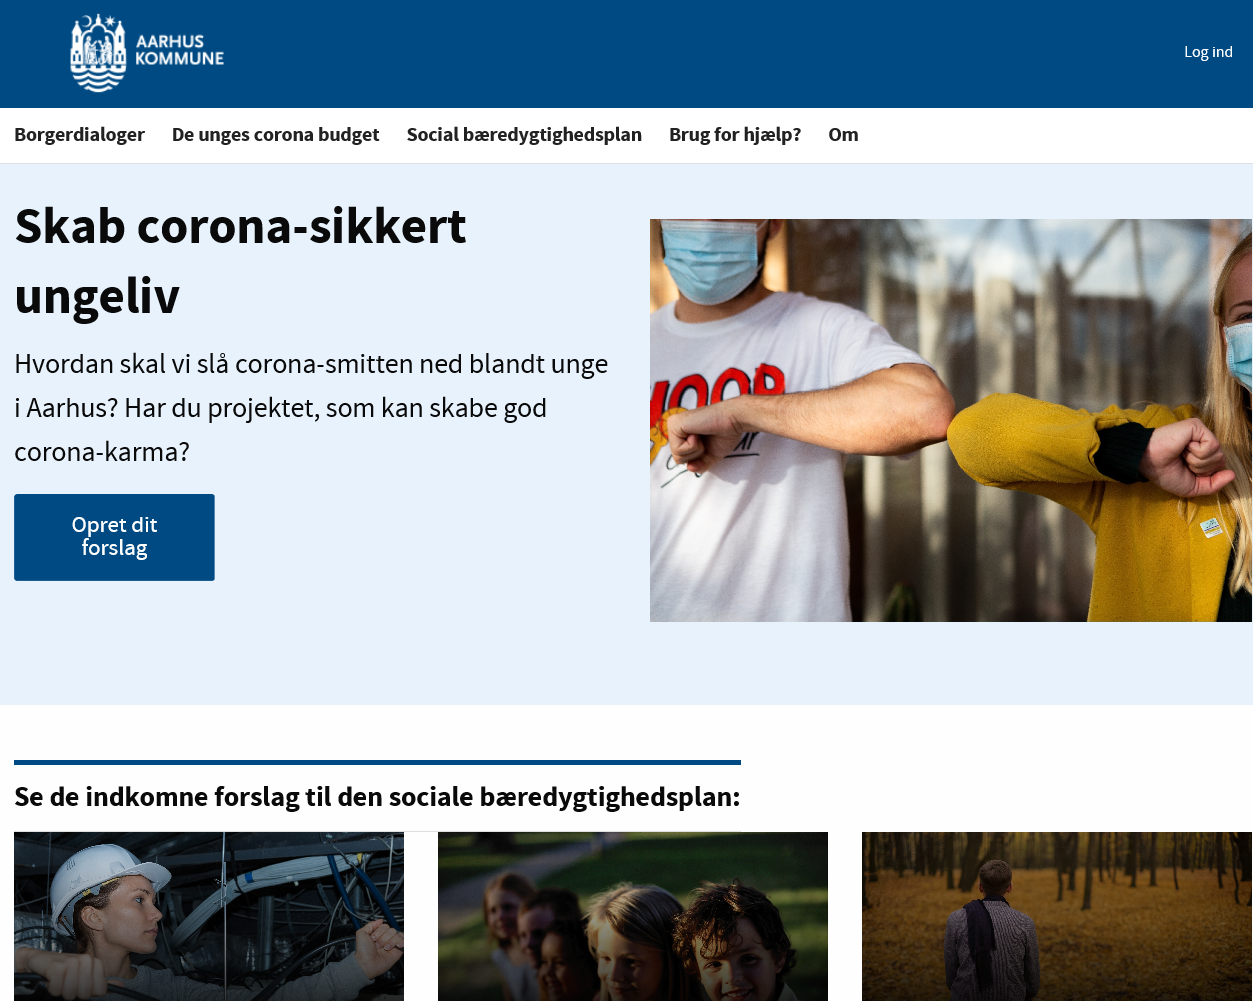The image size is (1253, 1001).
Task: Open the proposal with man in forest photo
Action: click(x=1057, y=916)
